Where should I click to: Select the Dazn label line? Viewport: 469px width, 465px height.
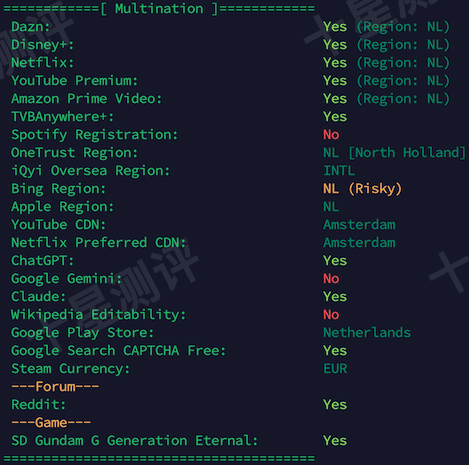point(31,26)
